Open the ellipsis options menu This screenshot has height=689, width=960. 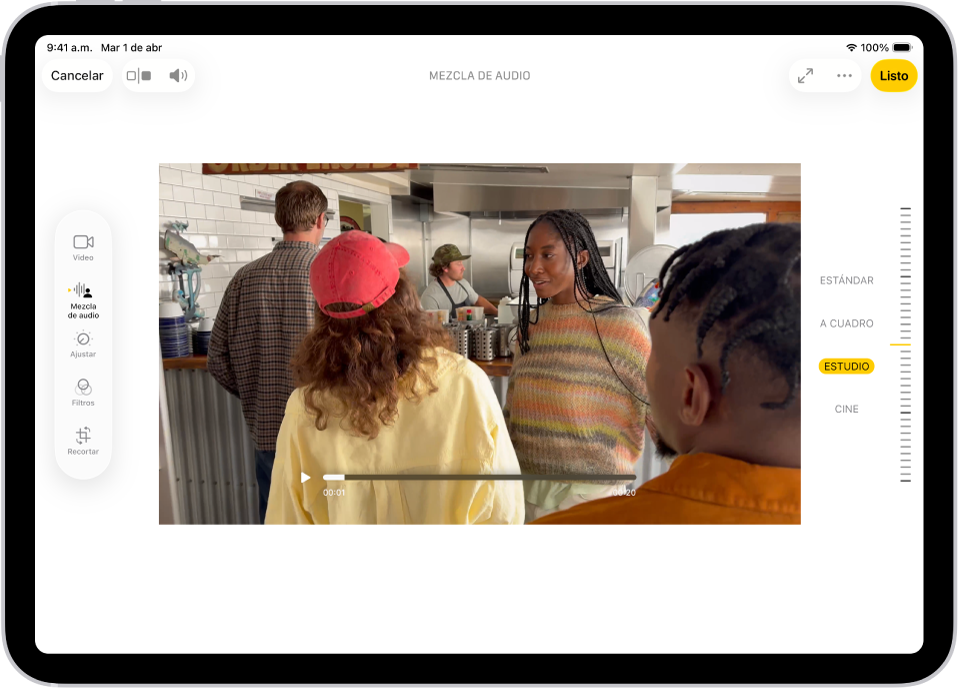pos(843,75)
